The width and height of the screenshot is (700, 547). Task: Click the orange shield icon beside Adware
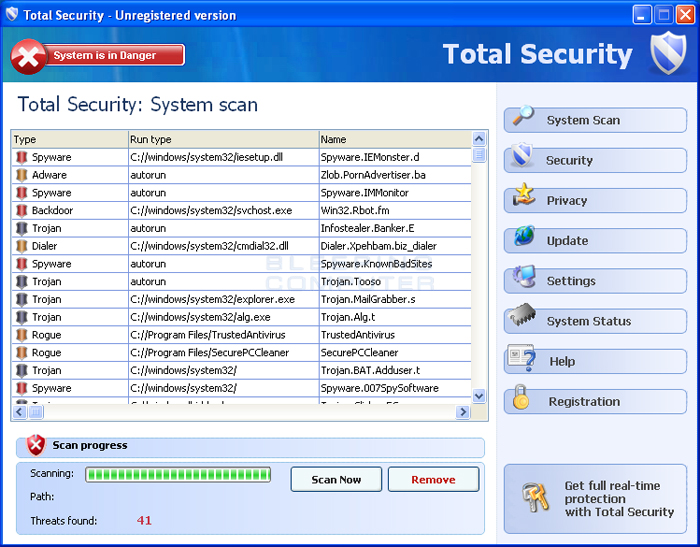click(21, 175)
